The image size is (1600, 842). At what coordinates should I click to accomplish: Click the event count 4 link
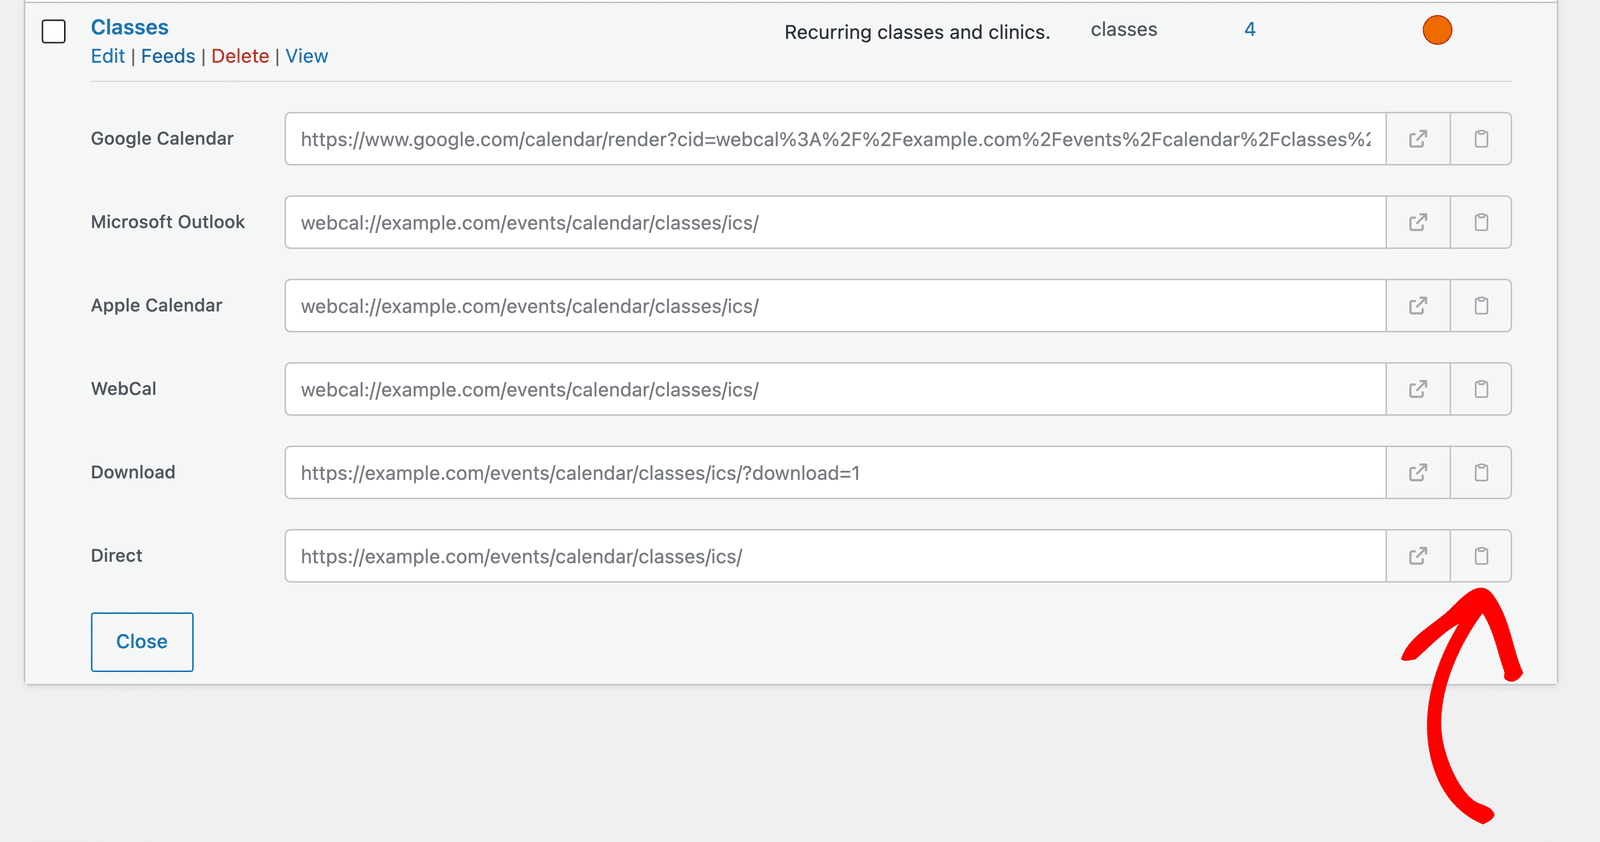tap(1250, 29)
